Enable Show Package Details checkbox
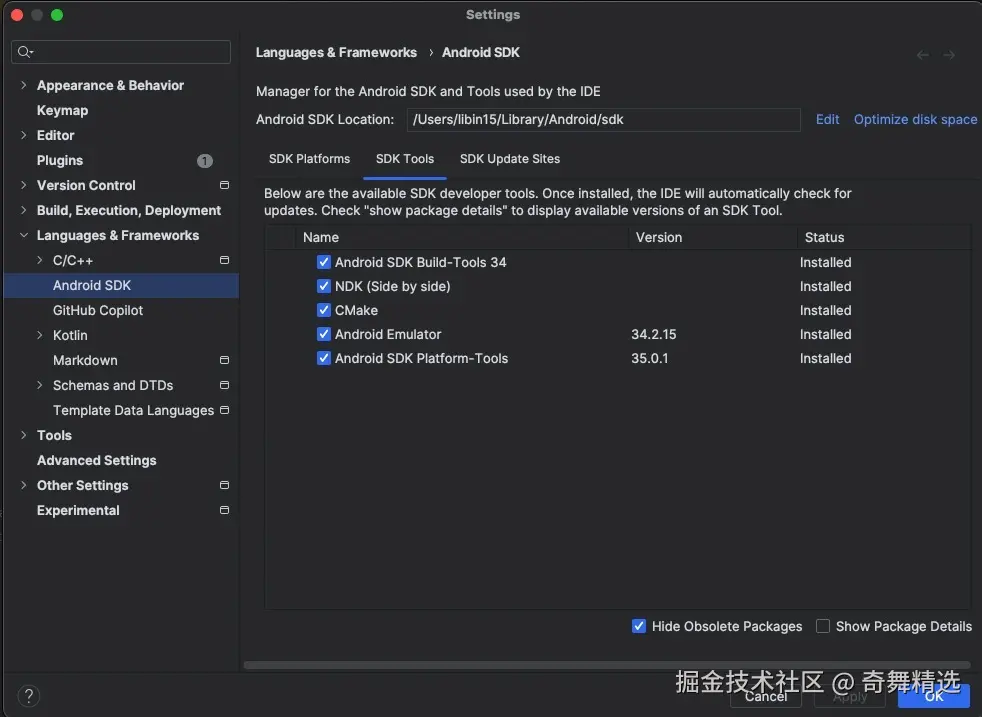Screen dimensions: 982x717 coord(823,626)
